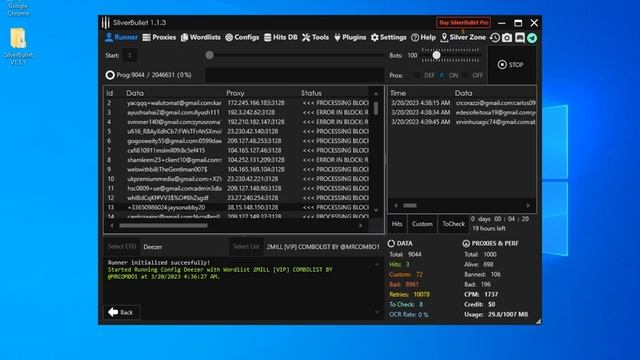Image resolution: width=640 pixels, height=360 pixels.
Task: Open the Settings tab
Action: coord(389,38)
